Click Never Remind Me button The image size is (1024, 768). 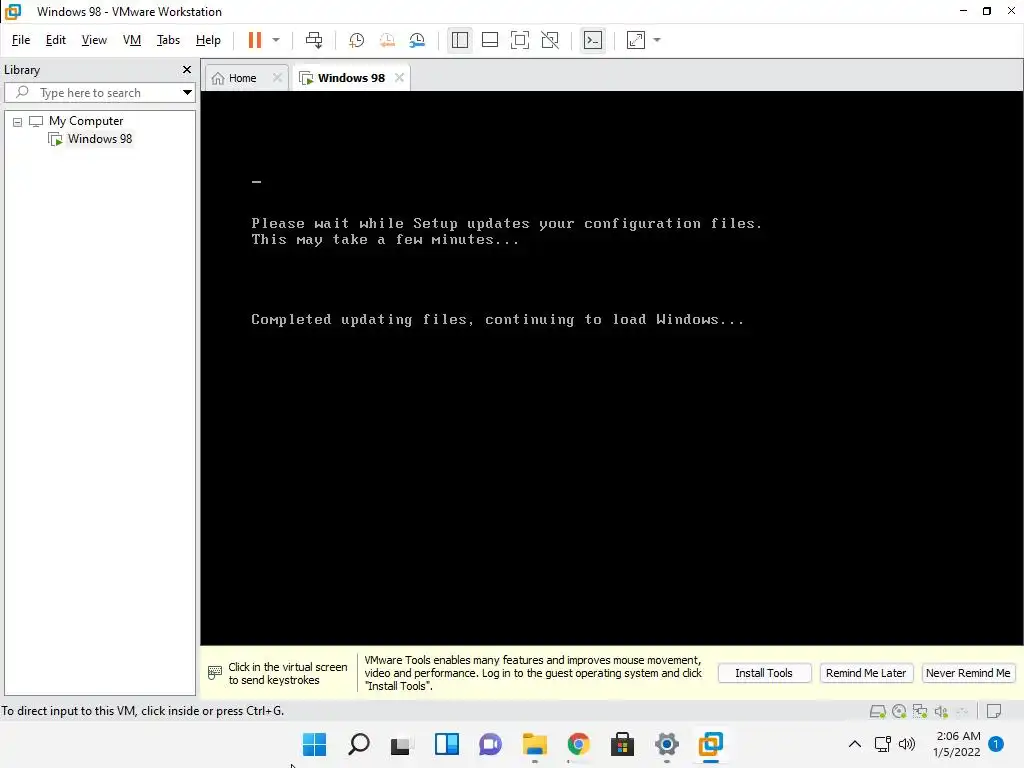pyautogui.click(x=968, y=673)
